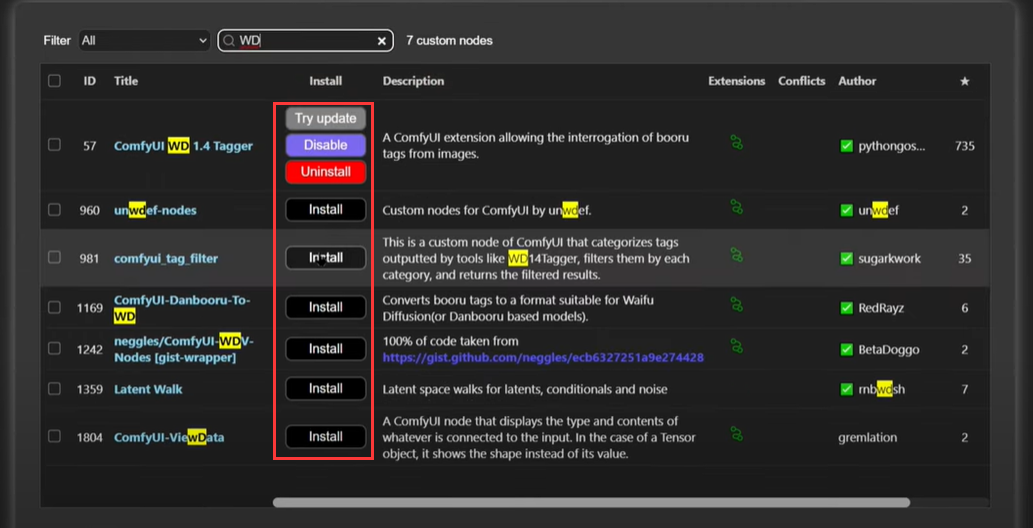Click the star column header
Image resolution: width=1033 pixels, height=528 pixels.
(964, 81)
